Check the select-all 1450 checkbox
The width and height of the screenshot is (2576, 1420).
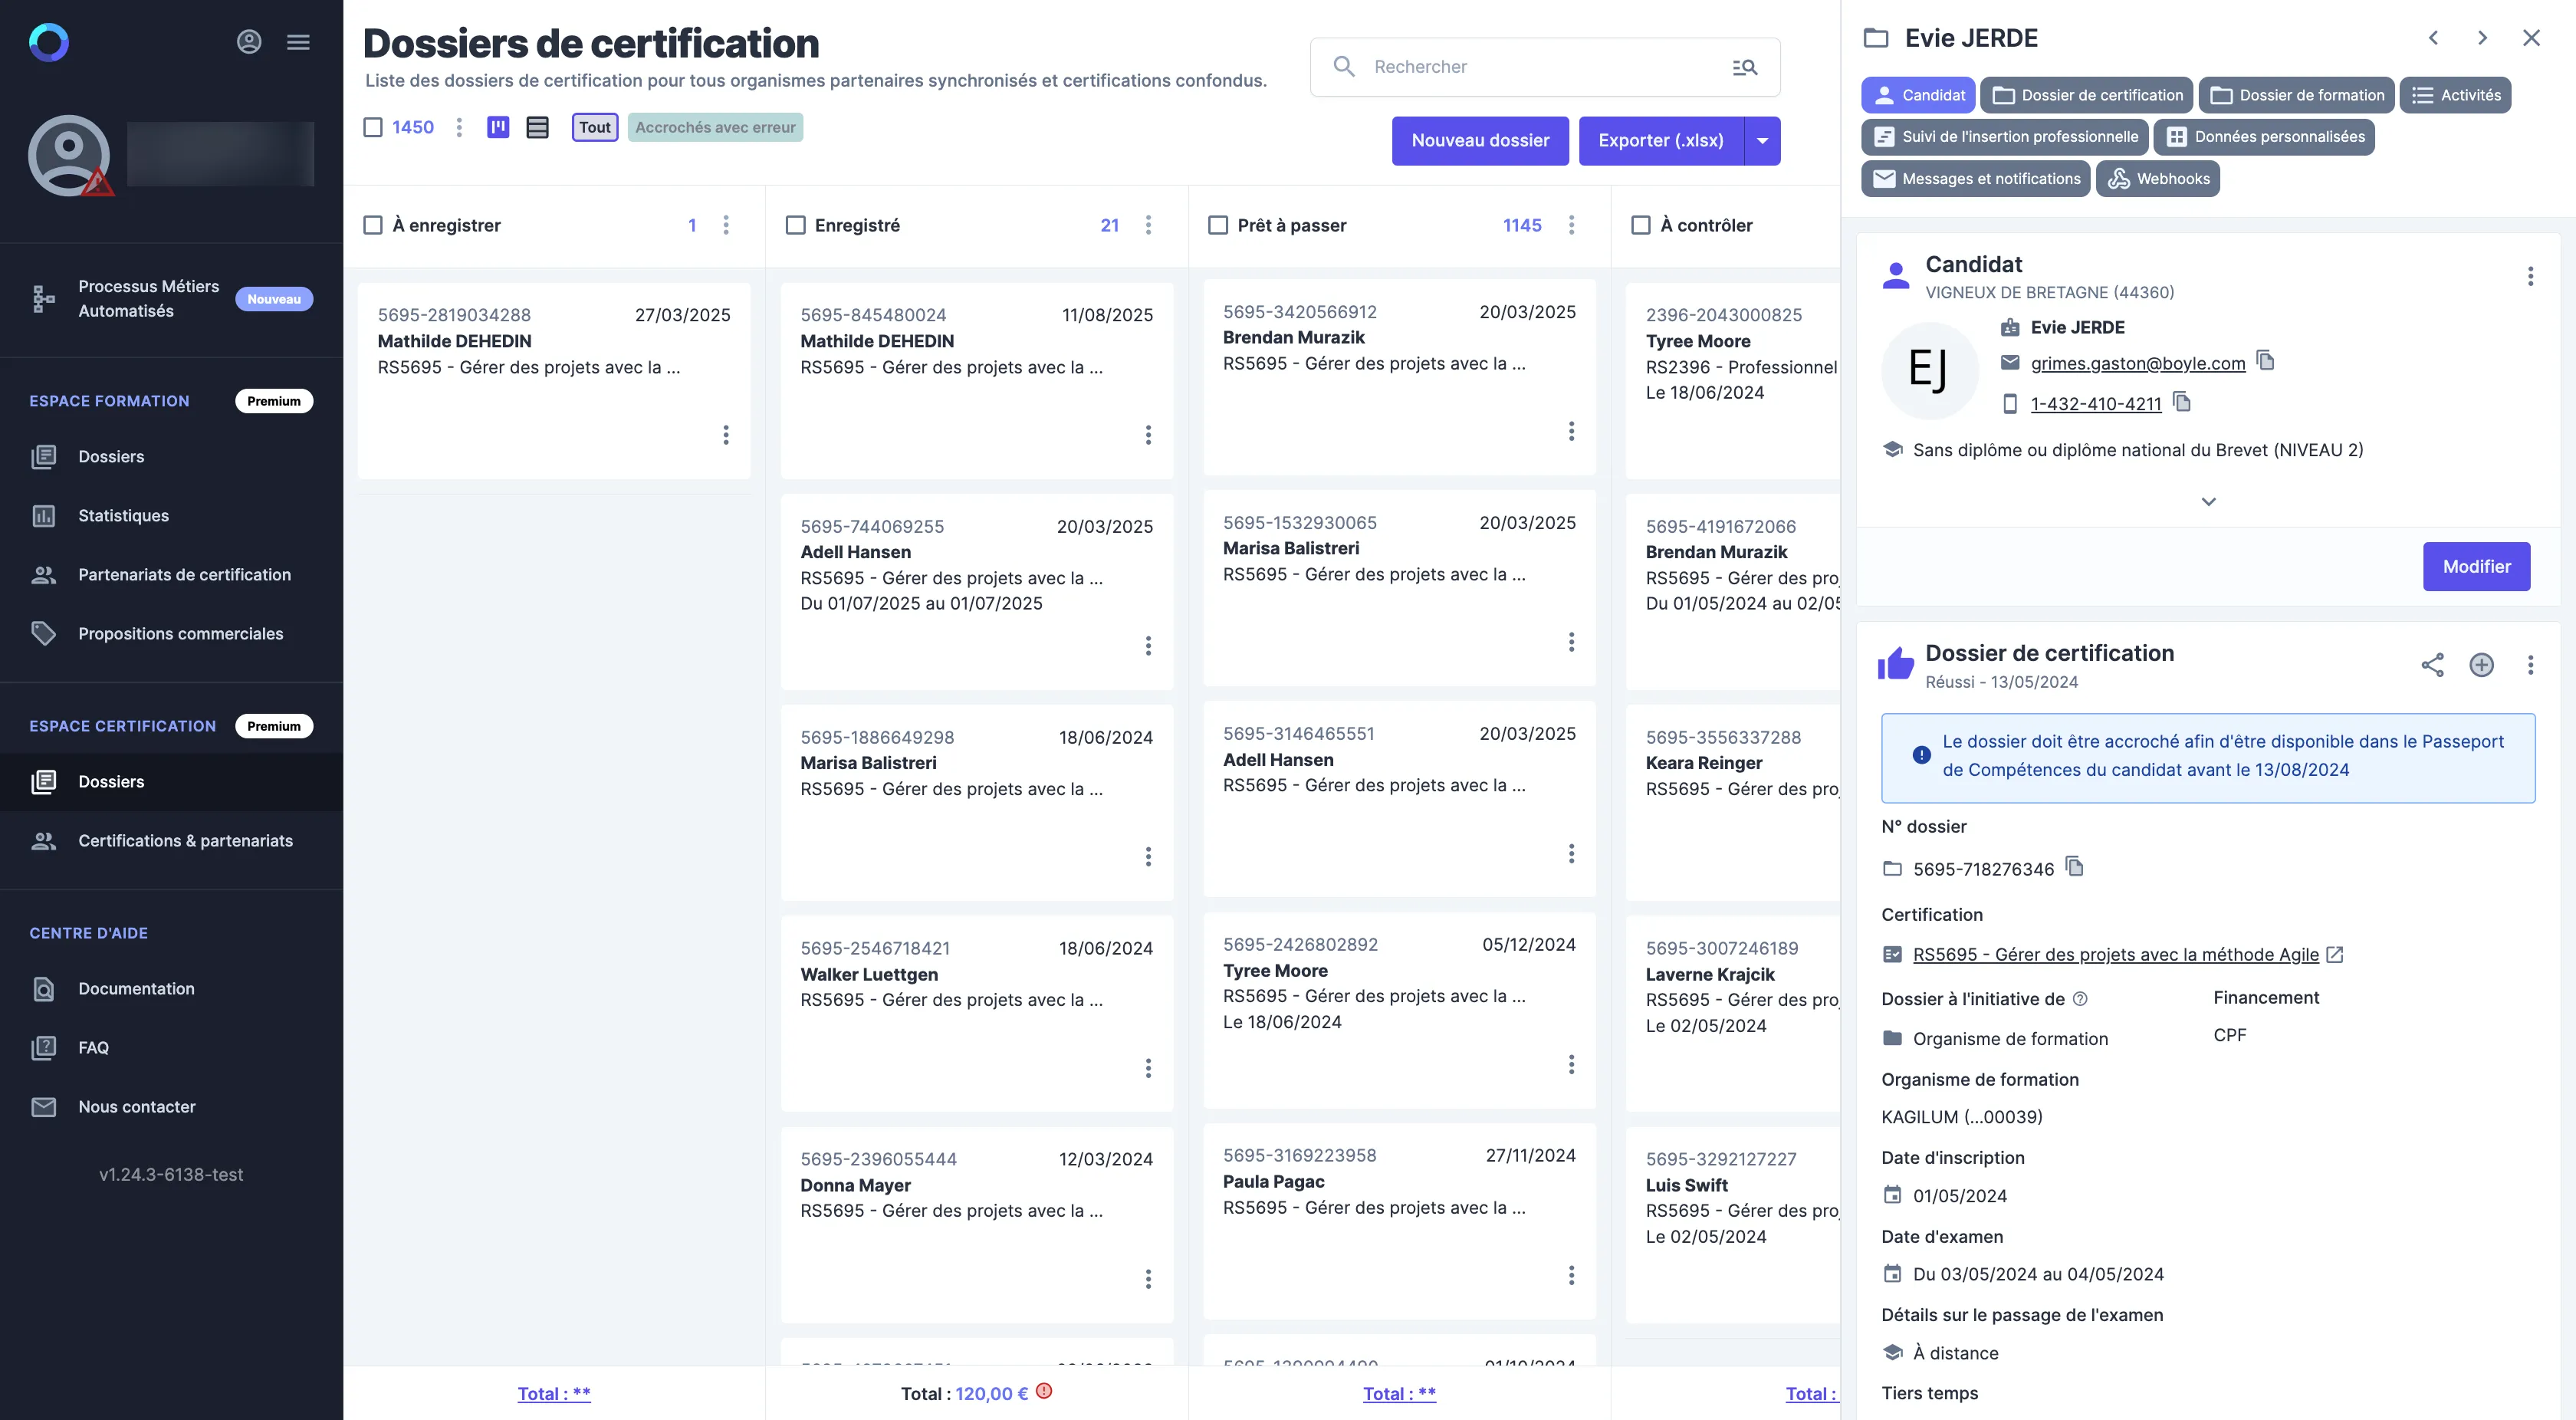373,127
